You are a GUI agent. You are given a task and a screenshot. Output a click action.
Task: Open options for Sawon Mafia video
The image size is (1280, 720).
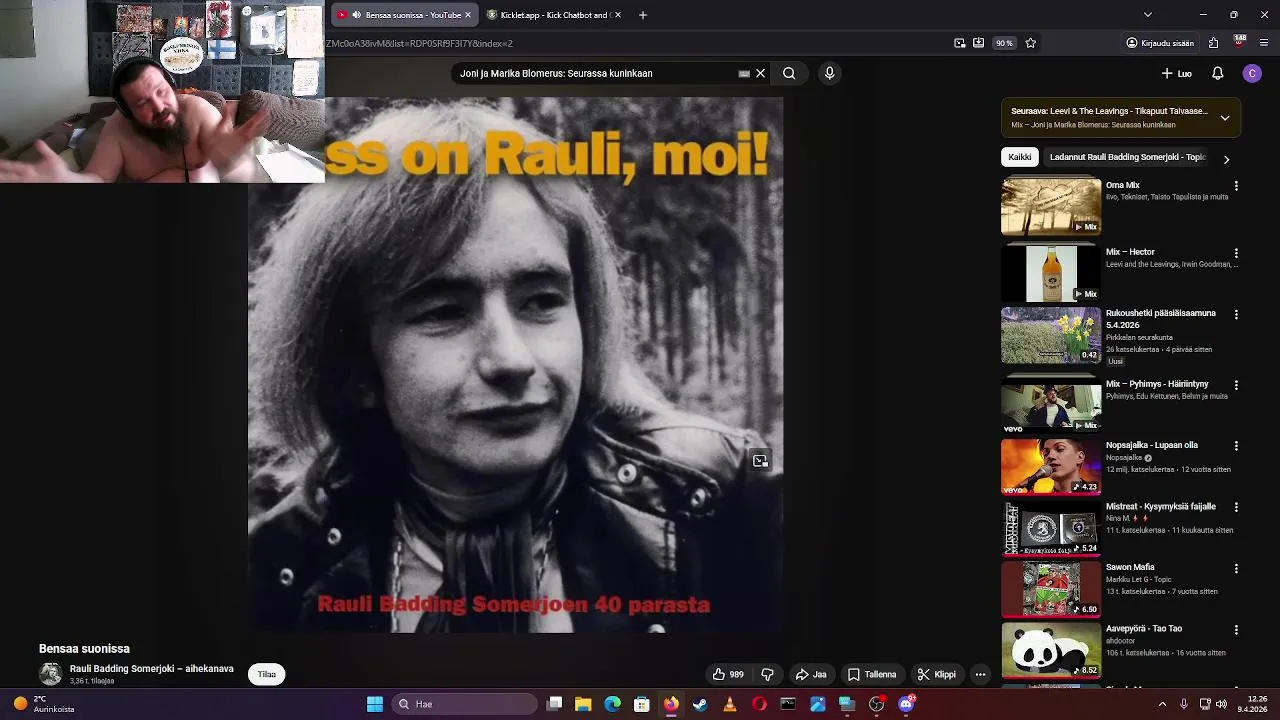click(x=1236, y=568)
